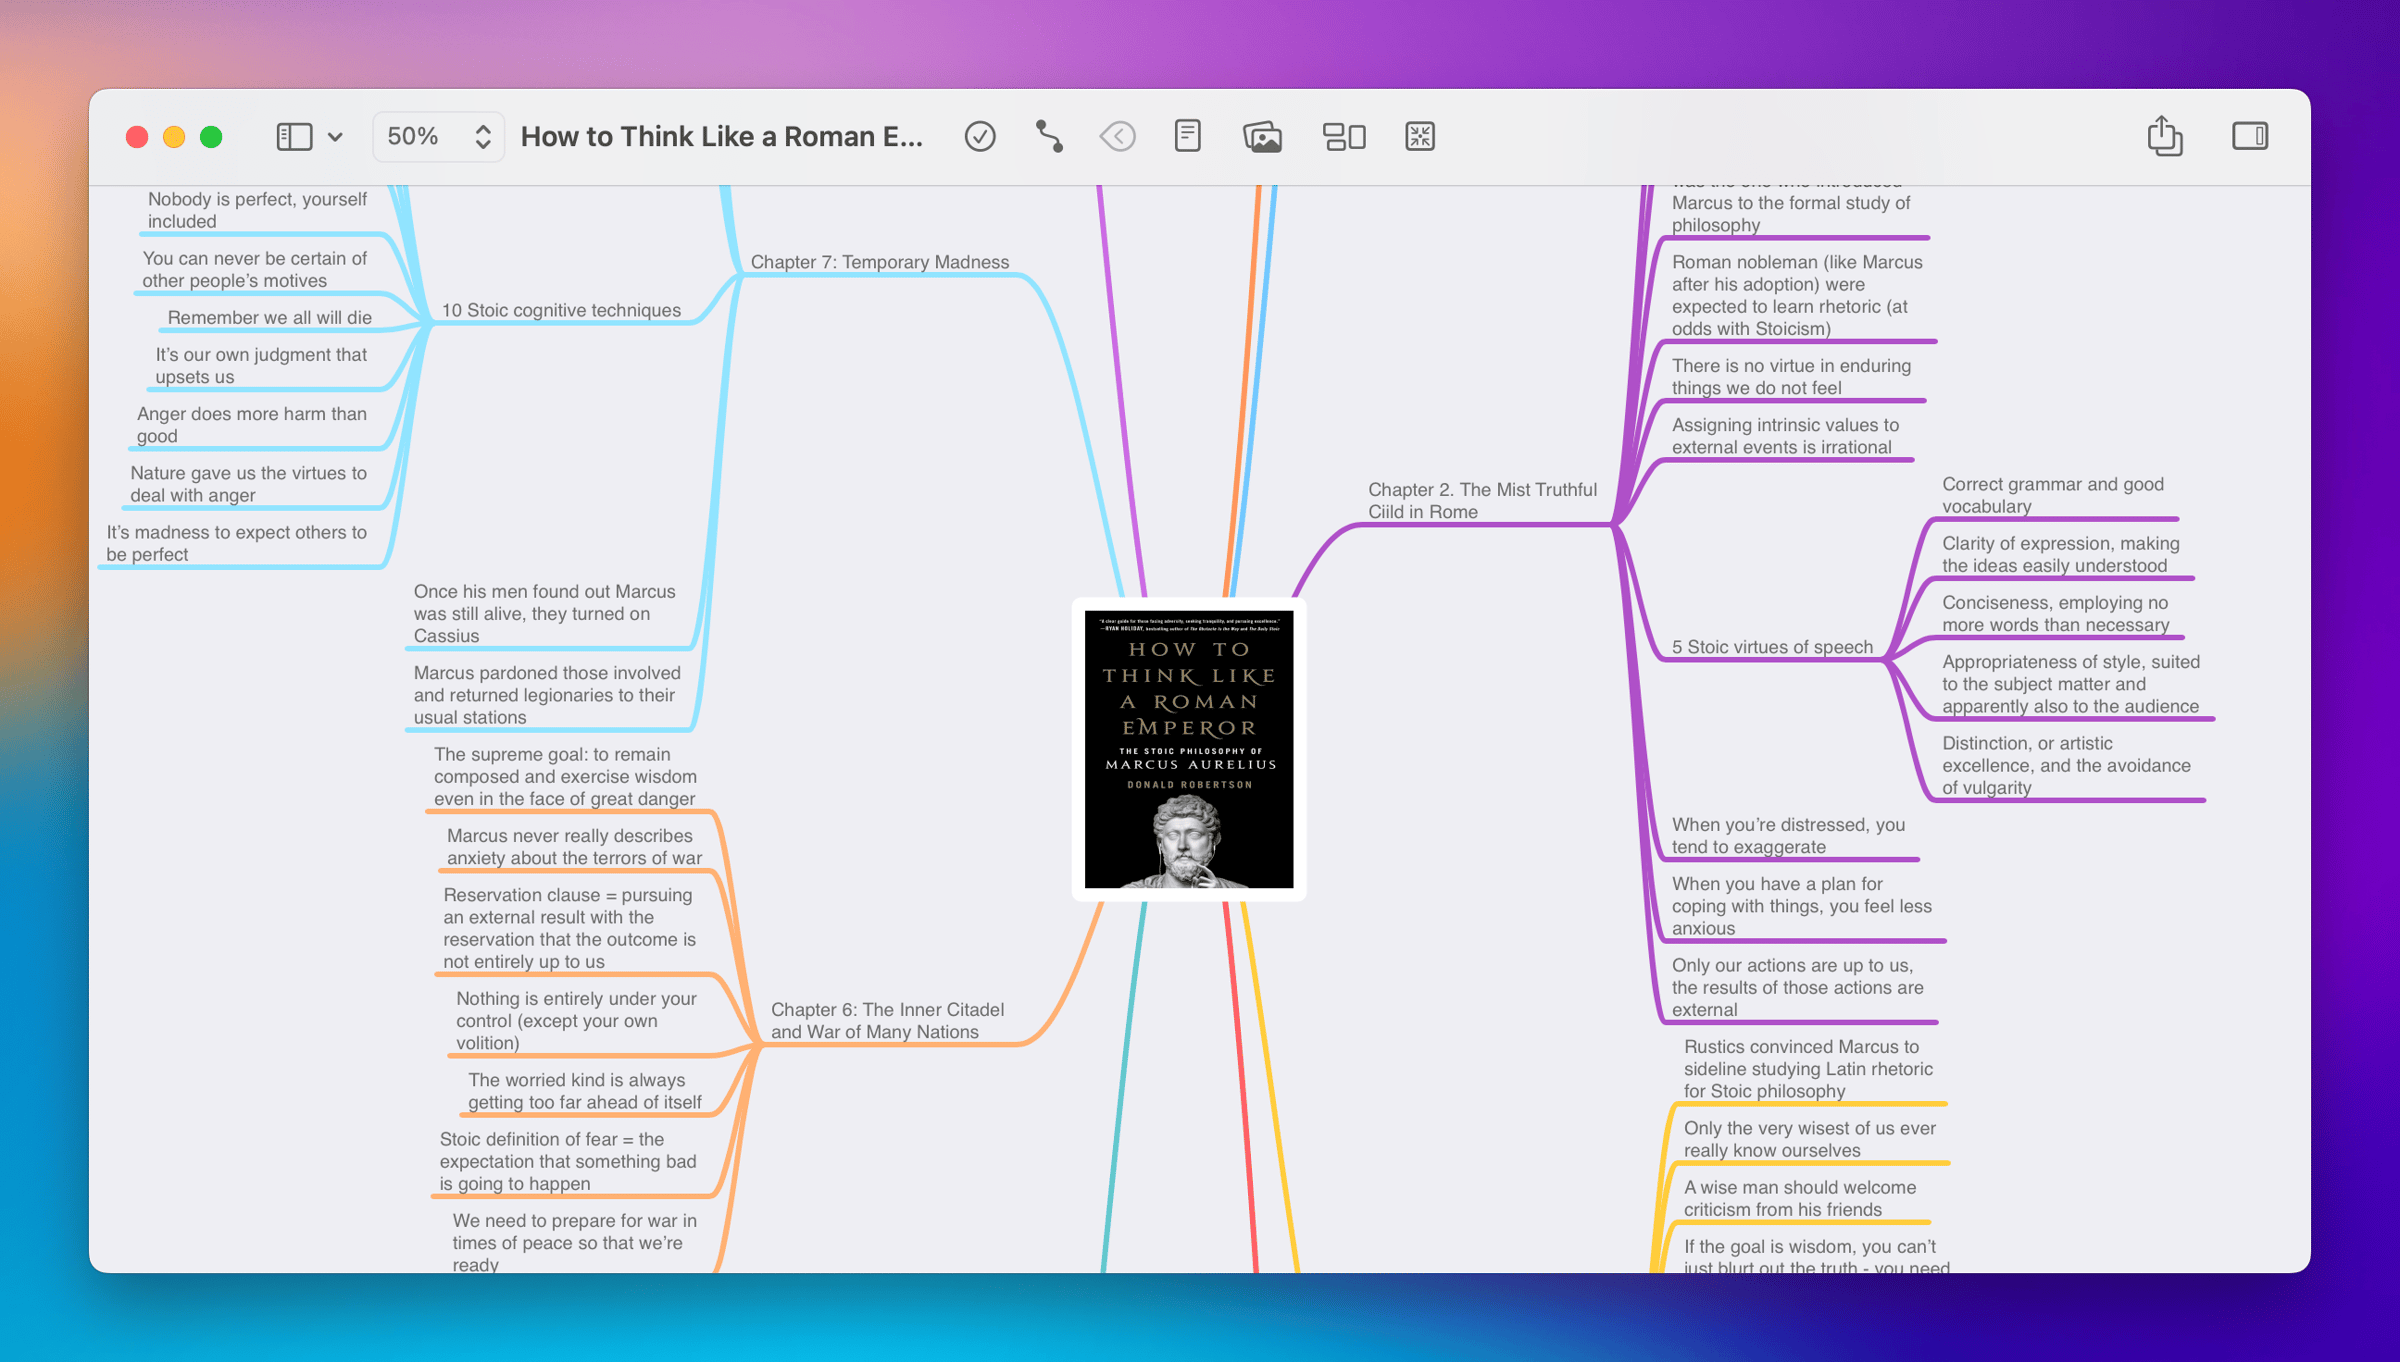Select node A wise man should welcome criticism
The image size is (2400, 1362).
(x=1799, y=1198)
